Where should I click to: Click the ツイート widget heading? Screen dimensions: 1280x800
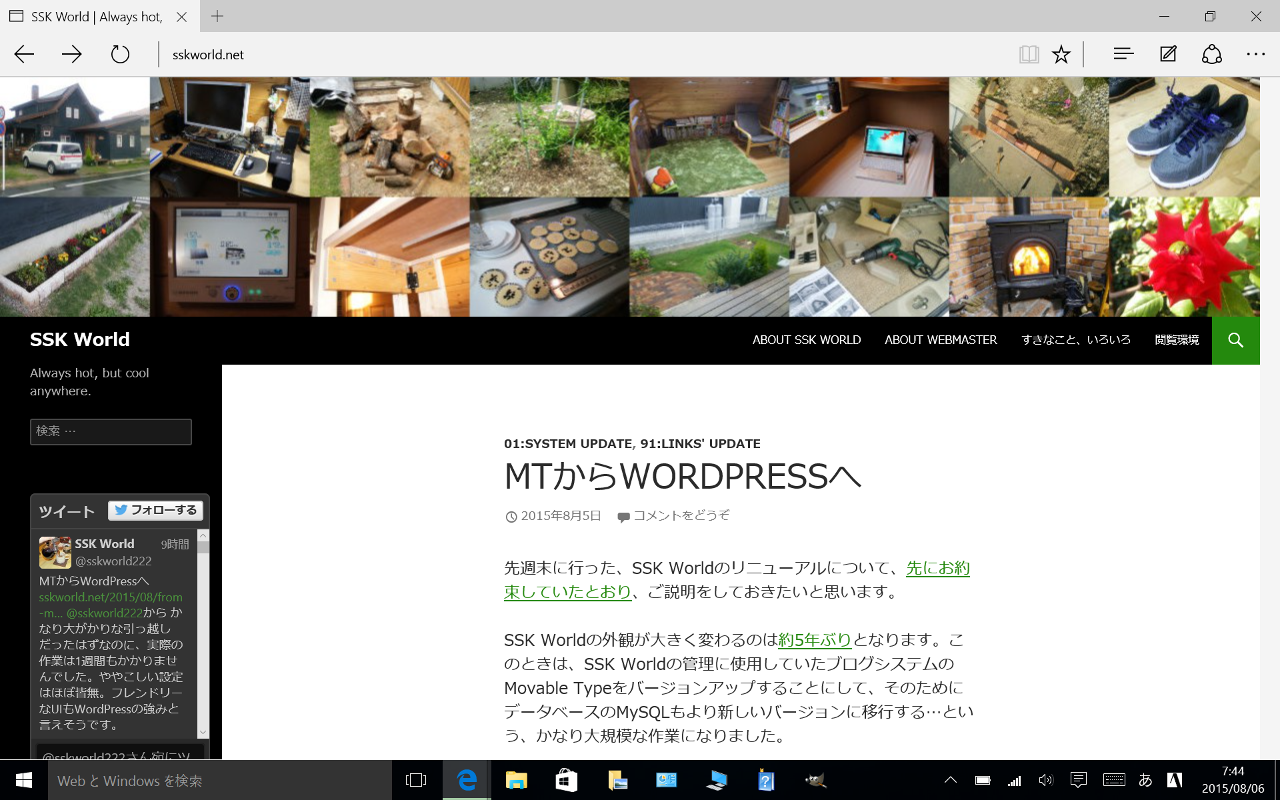tap(67, 511)
